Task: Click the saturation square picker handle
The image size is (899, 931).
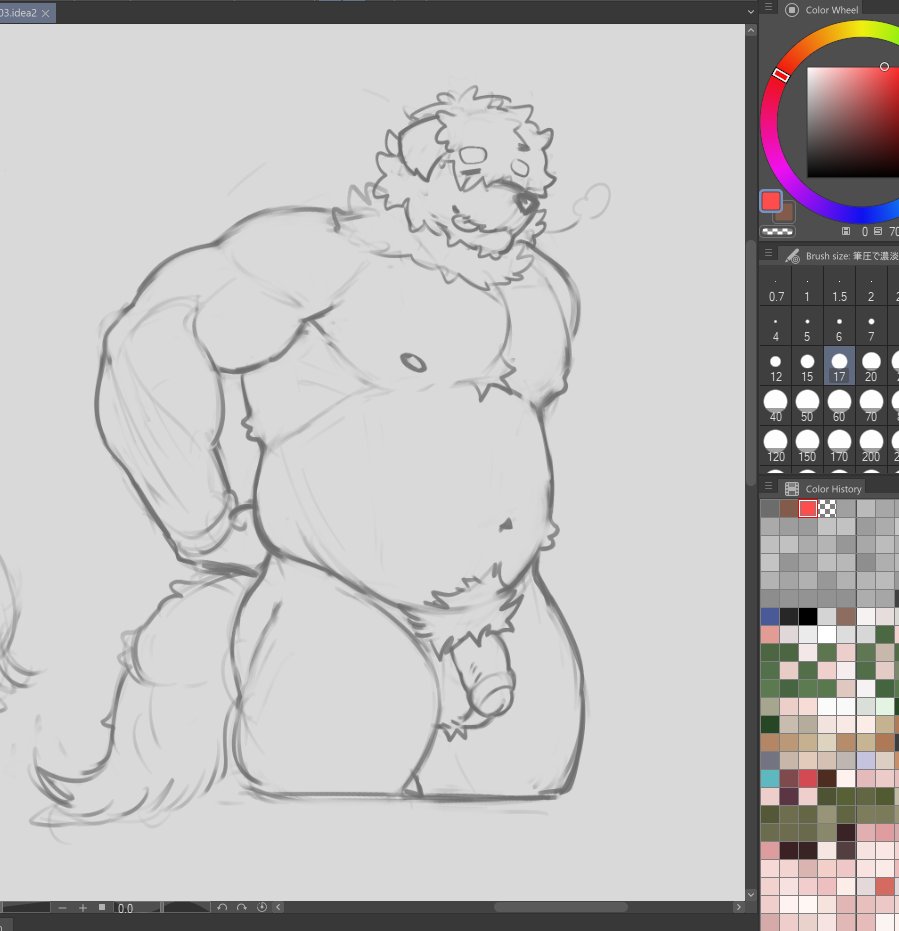Action: 884,66
